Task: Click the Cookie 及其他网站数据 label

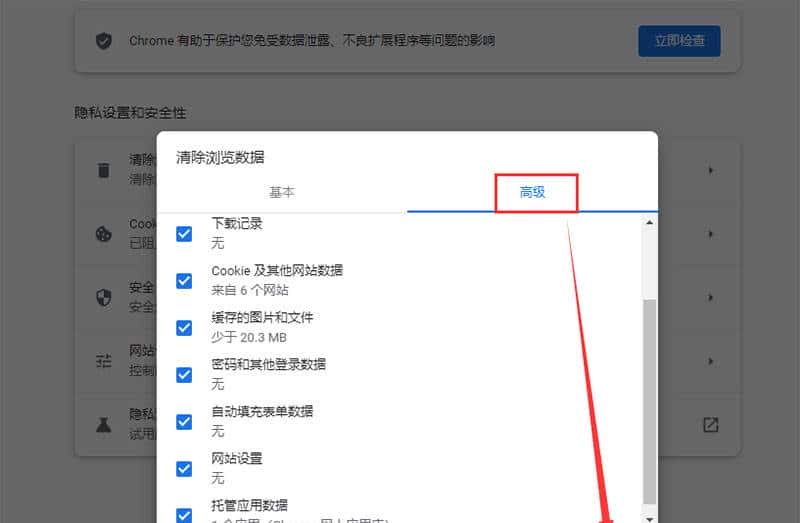Action: pos(277,270)
